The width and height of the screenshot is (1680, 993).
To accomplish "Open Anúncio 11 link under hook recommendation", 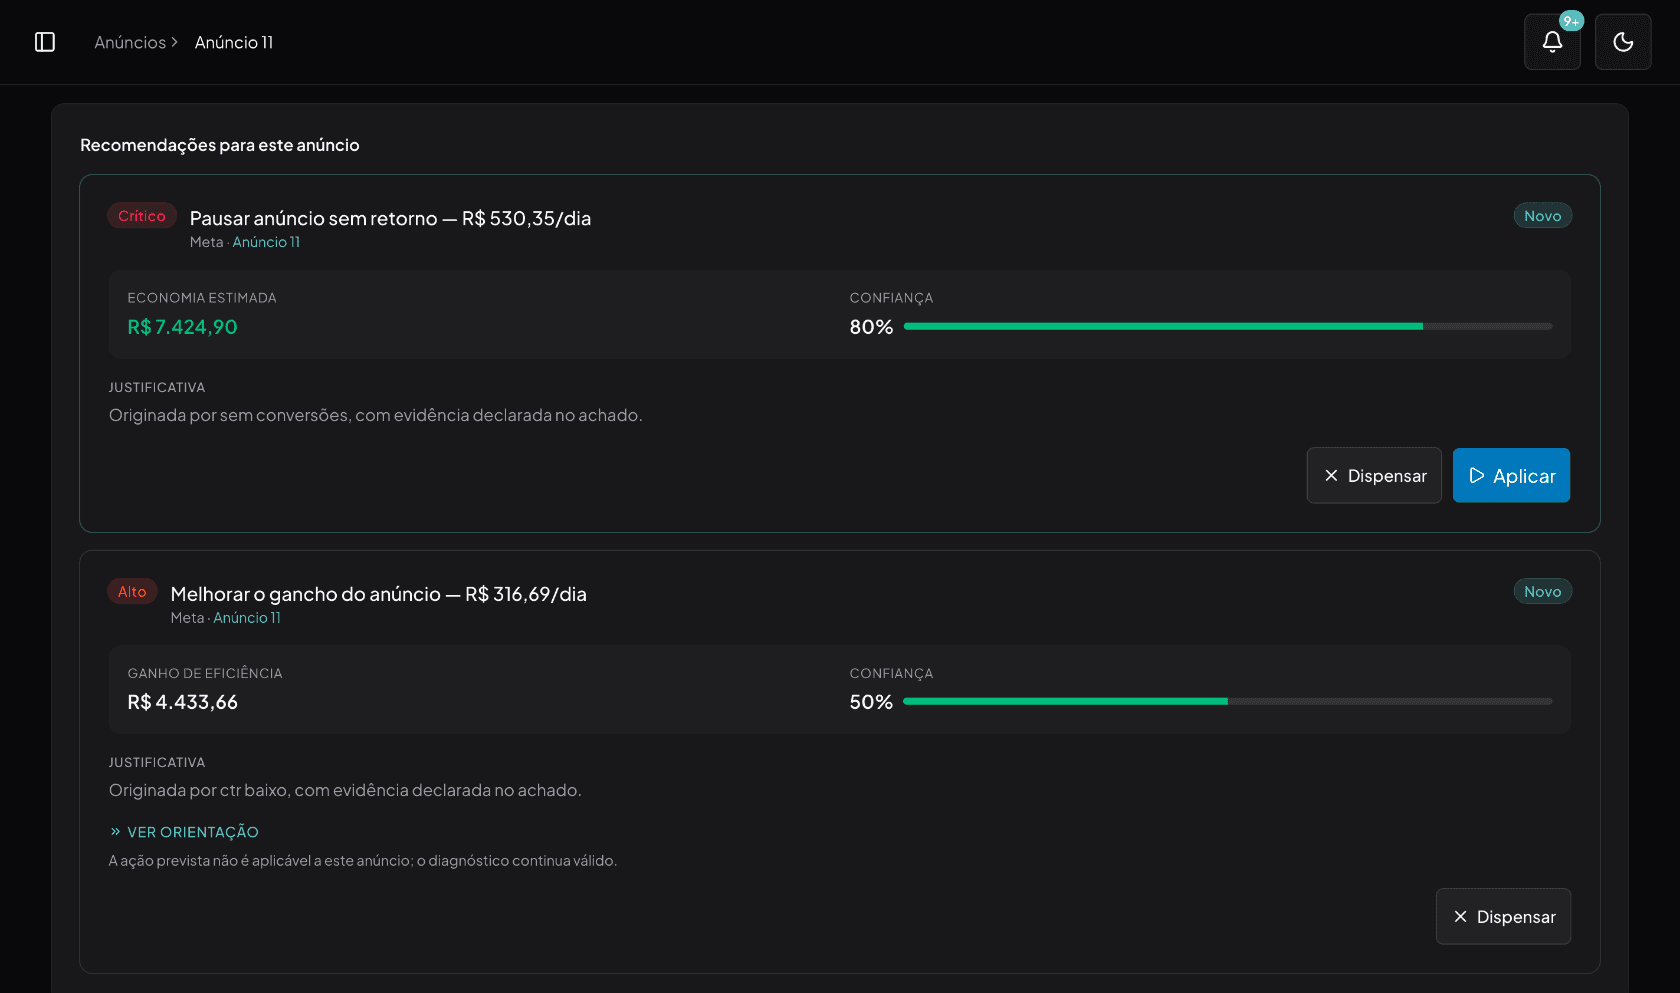I will click(x=247, y=618).
